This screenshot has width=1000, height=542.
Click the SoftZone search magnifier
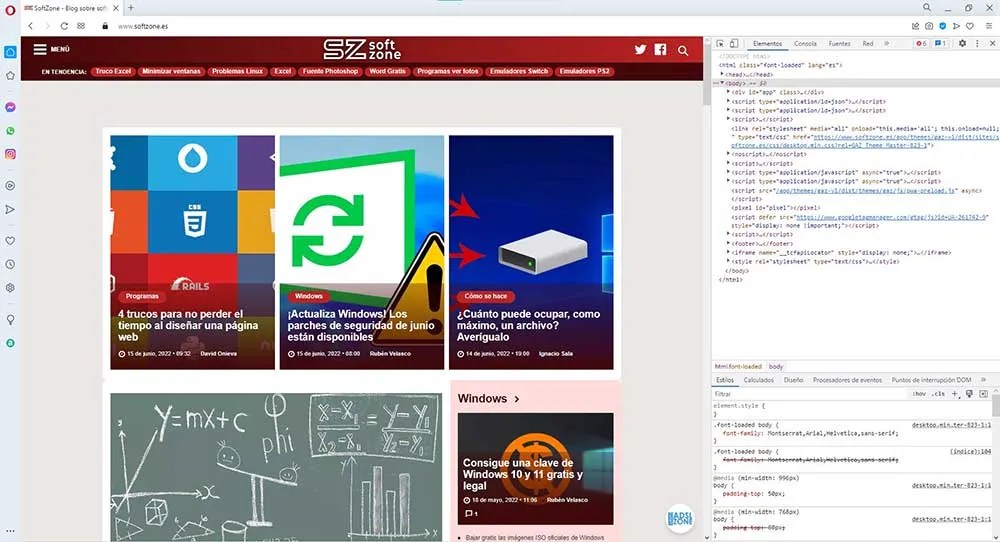(683, 50)
